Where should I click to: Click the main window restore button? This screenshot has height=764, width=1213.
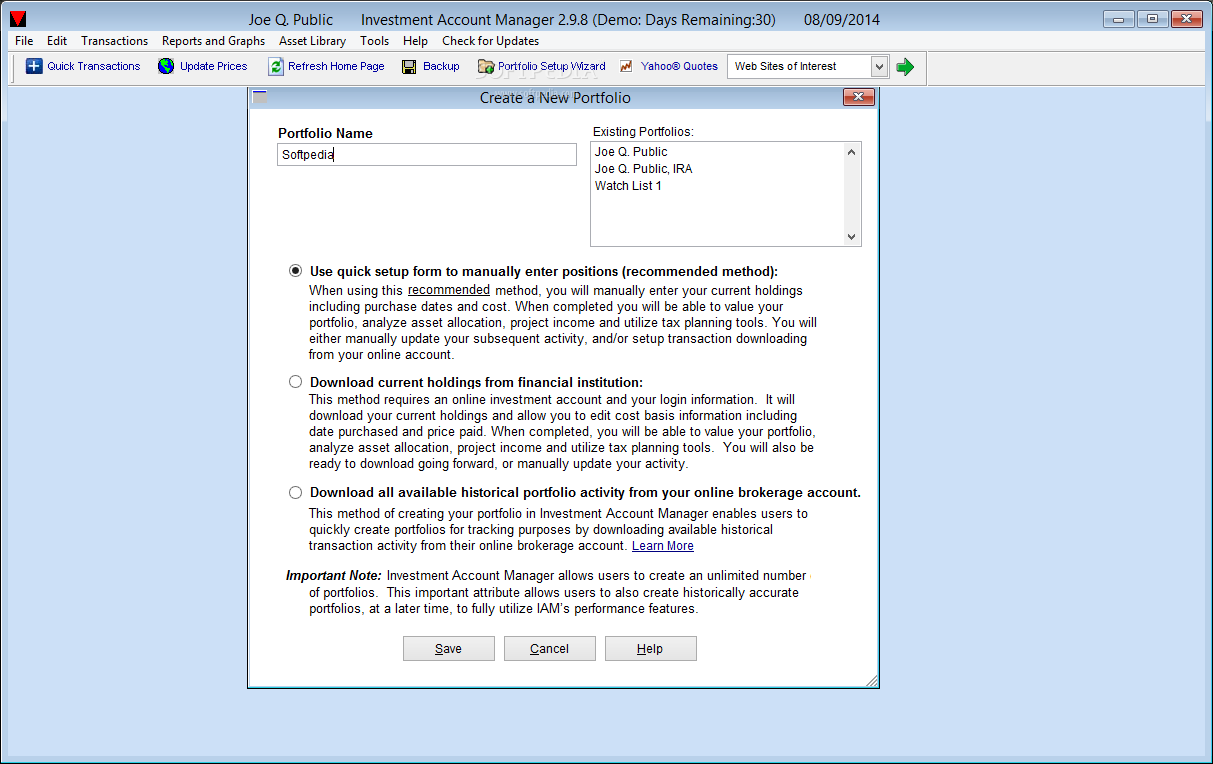(x=1152, y=18)
